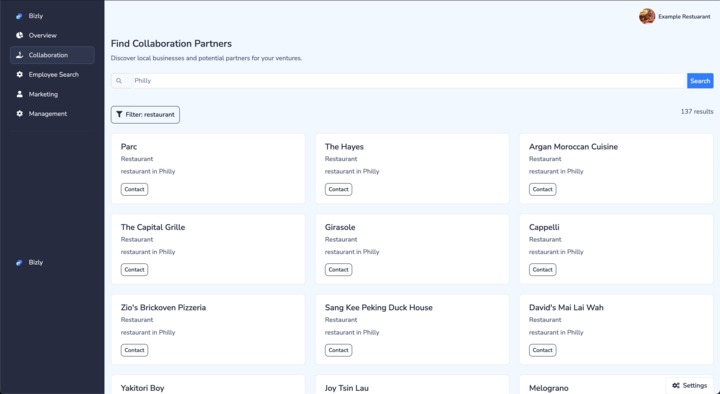Contact Argan Moroccan Cuisine
This screenshot has width=720, height=394.
coord(542,189)
